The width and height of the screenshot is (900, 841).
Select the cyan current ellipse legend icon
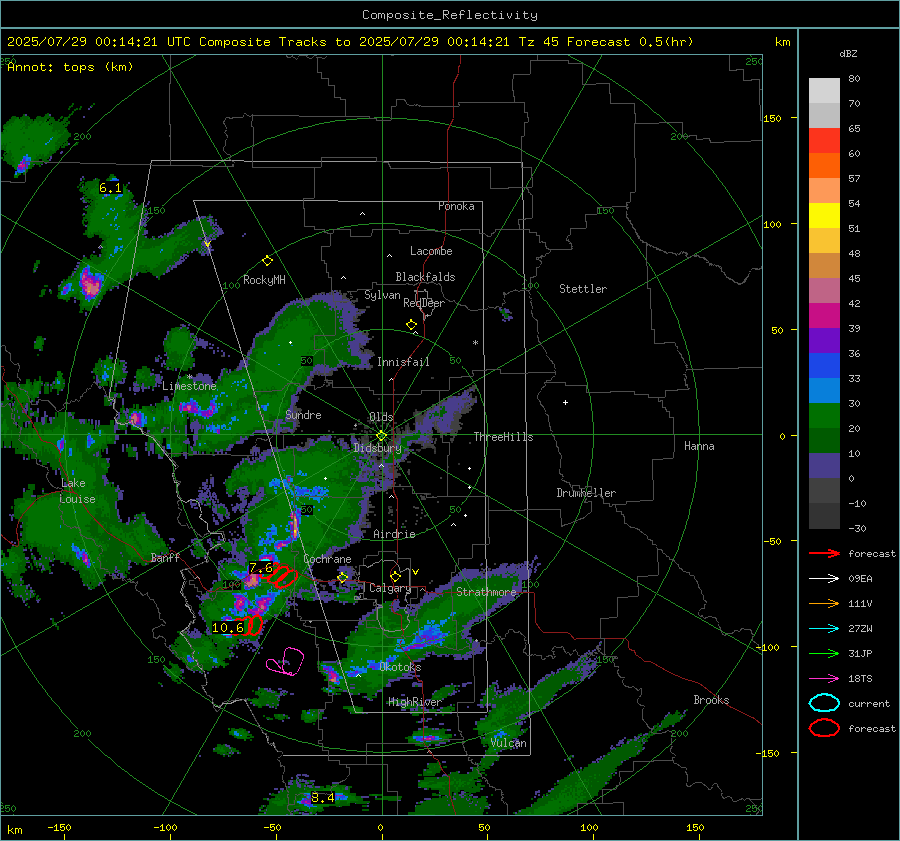tap(824, 703)
